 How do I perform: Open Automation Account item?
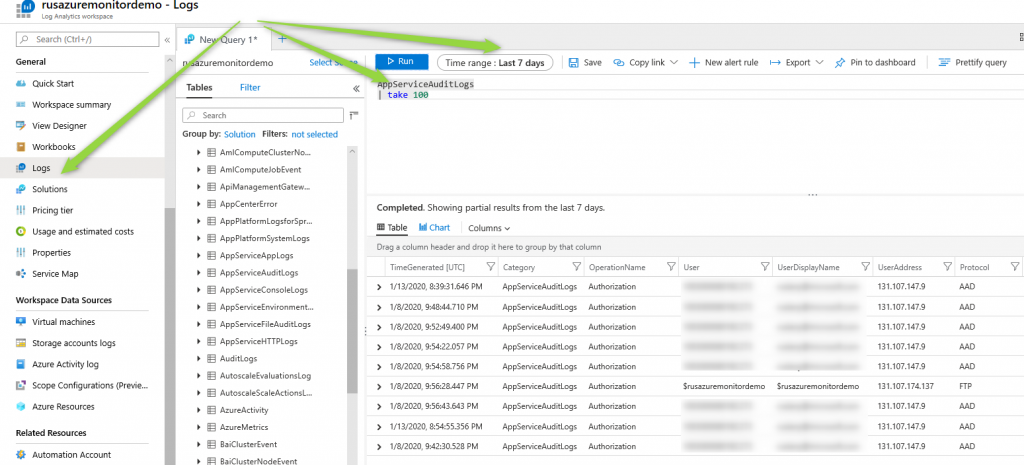click(71, 455)
